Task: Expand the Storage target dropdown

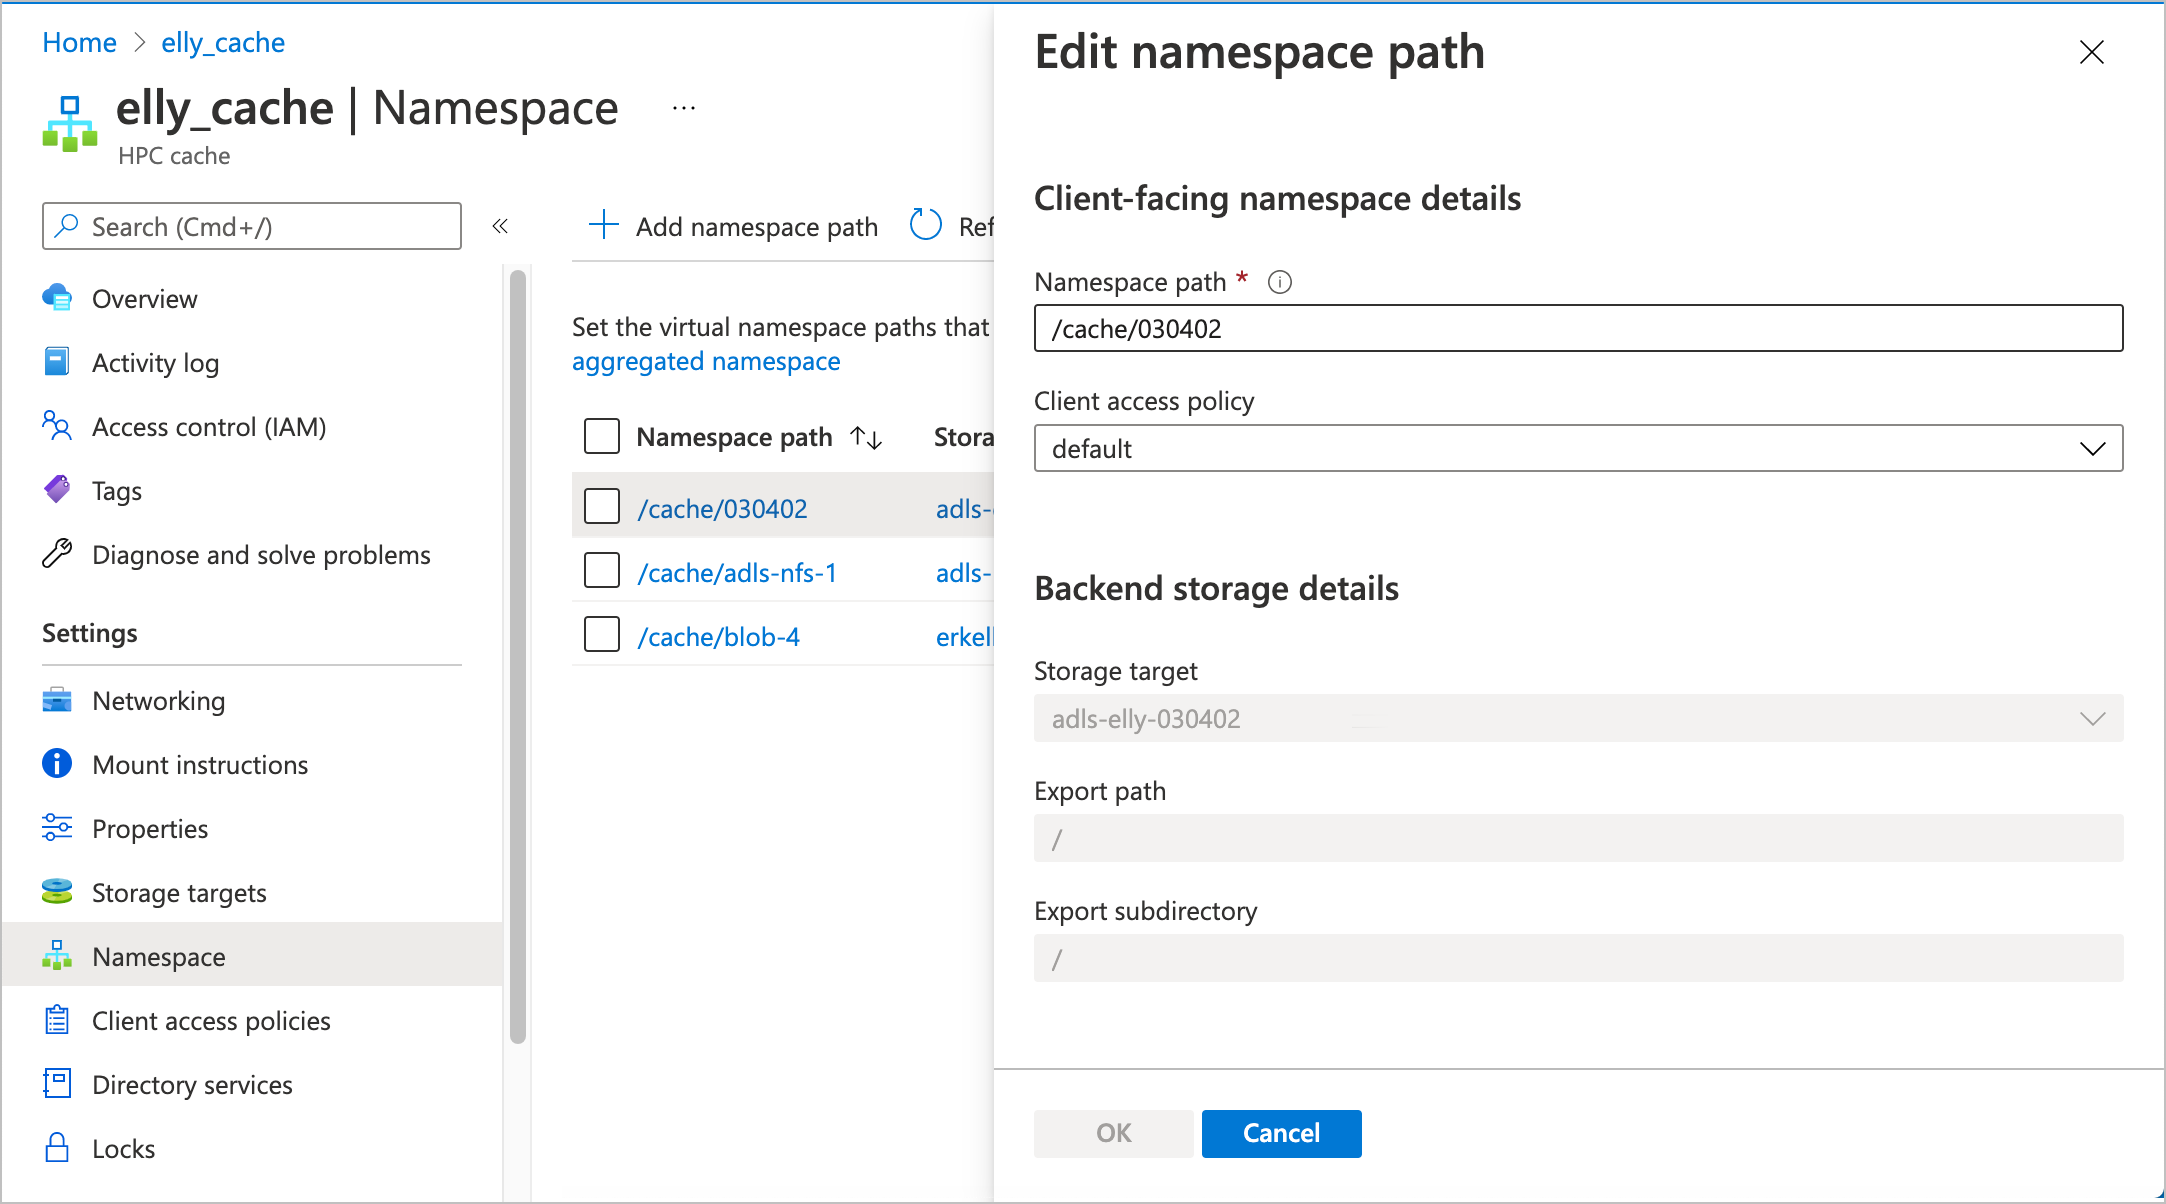Action: [x=2093, y=718]
